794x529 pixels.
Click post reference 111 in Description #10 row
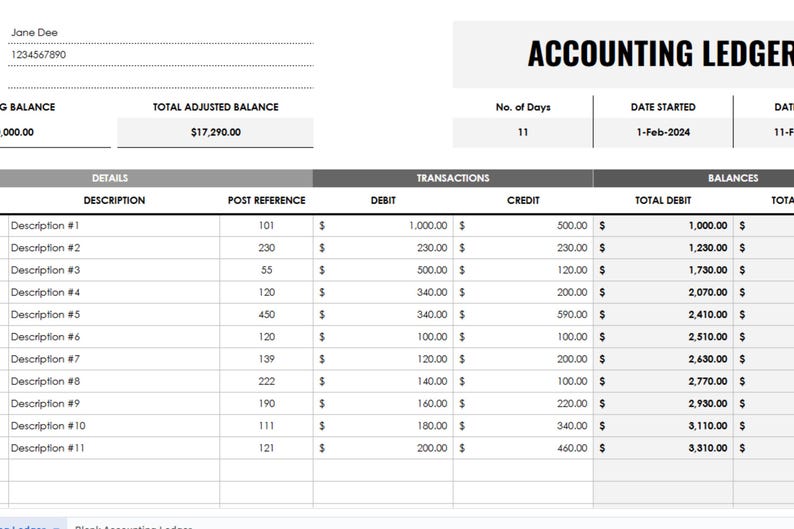click(x=266, y=426)
